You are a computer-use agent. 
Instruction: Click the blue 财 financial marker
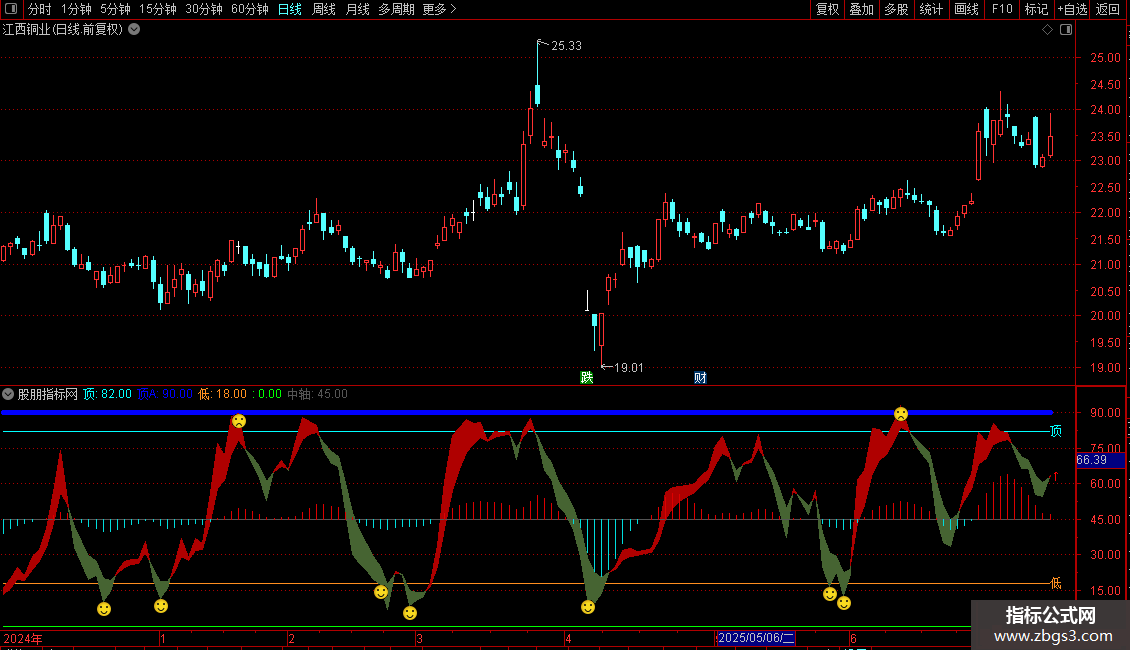[700, 378]
